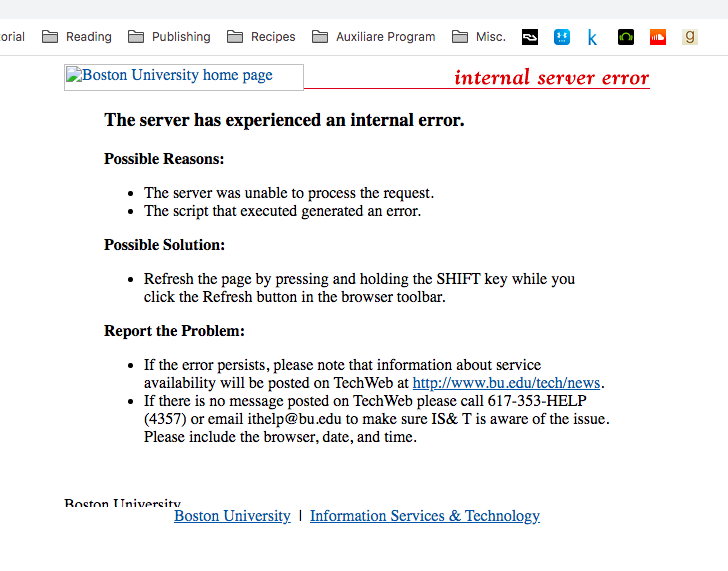Click the Boston University home page image link

[x=184, y=77]
